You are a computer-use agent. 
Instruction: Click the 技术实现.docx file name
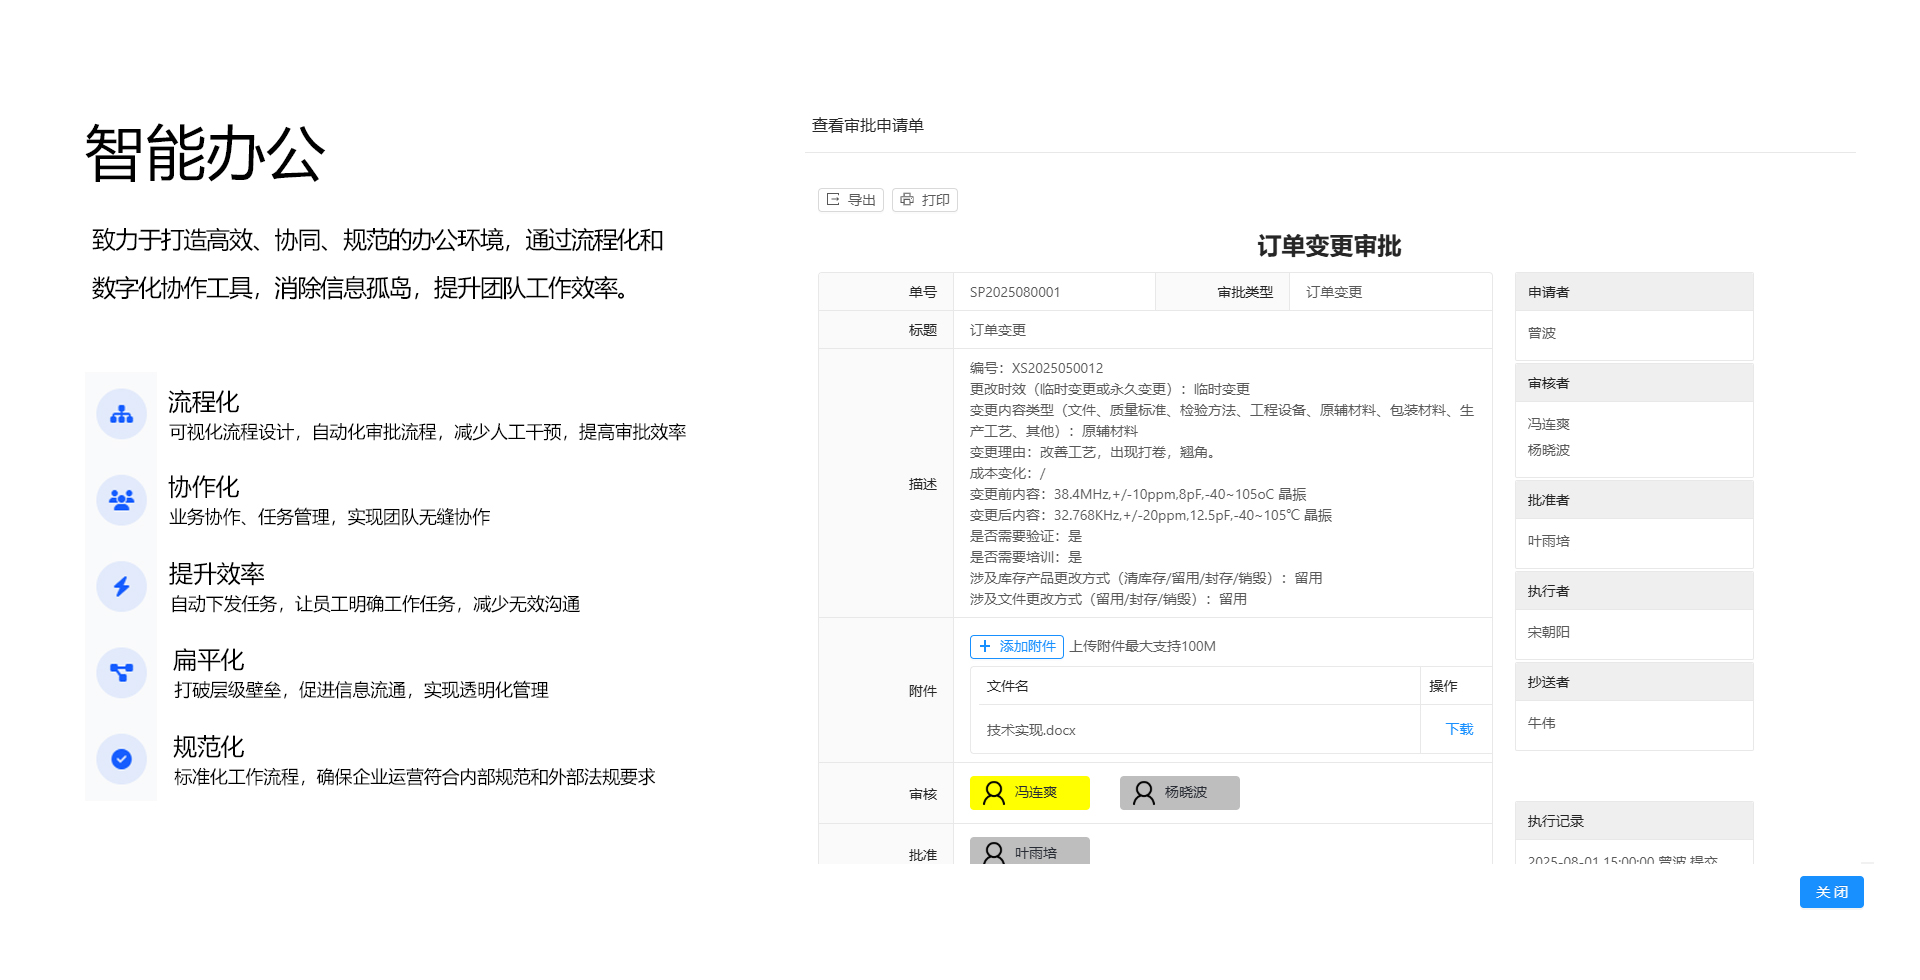pyautogui.click(x=1031, y=731)
